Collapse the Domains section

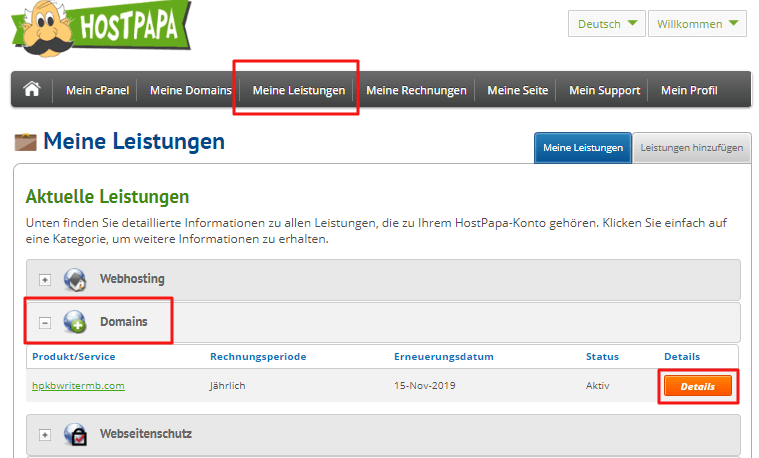coord(45,322)
